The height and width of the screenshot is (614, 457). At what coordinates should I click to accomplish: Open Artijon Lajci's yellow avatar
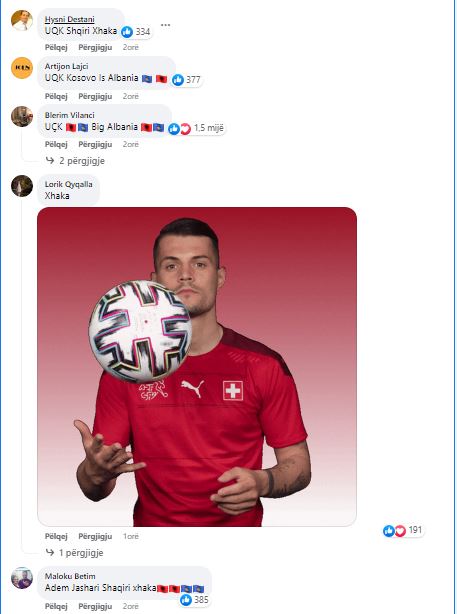[x=22, y=68]
